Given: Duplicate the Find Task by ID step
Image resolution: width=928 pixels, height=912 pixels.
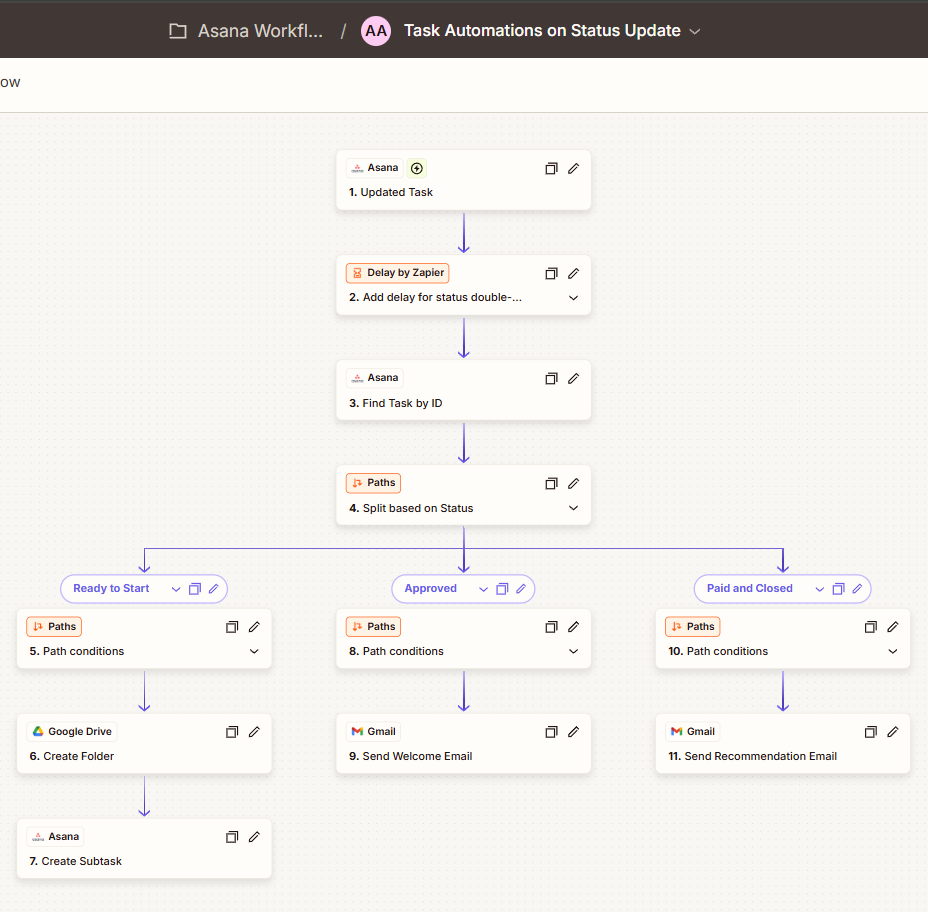Looking at the screenshot, I should (551, 378).
